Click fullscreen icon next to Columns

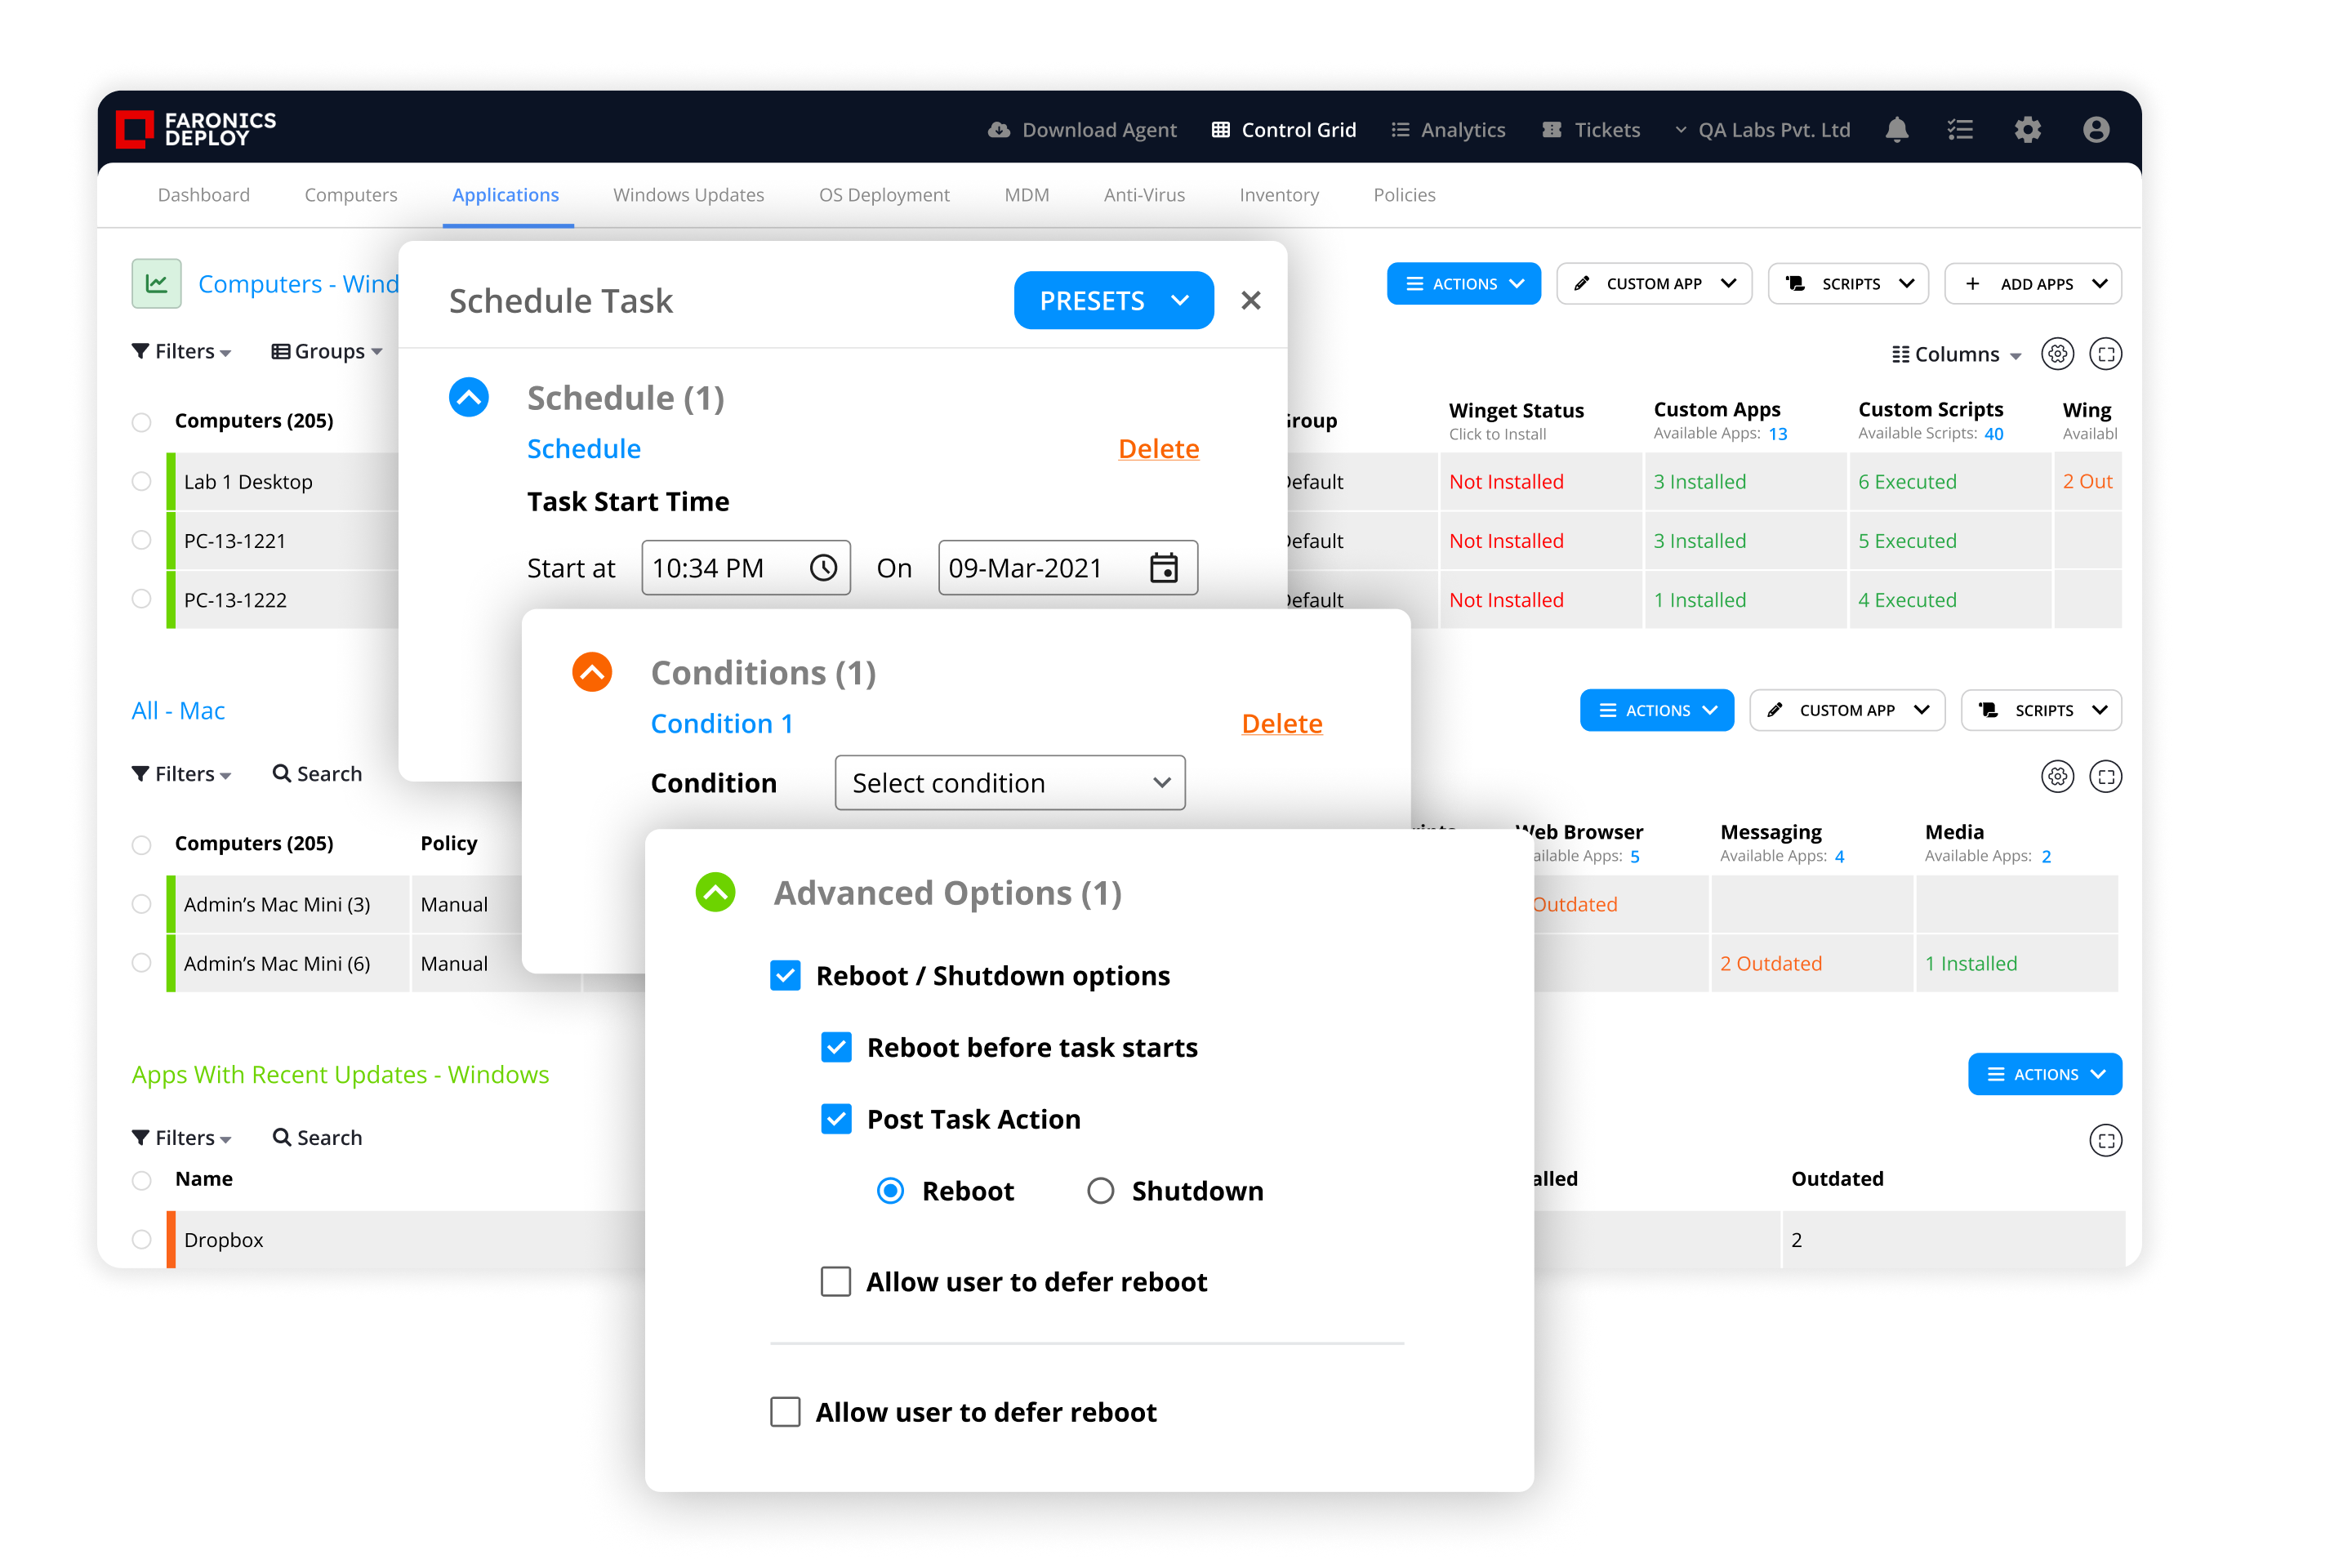[2105, 354]
